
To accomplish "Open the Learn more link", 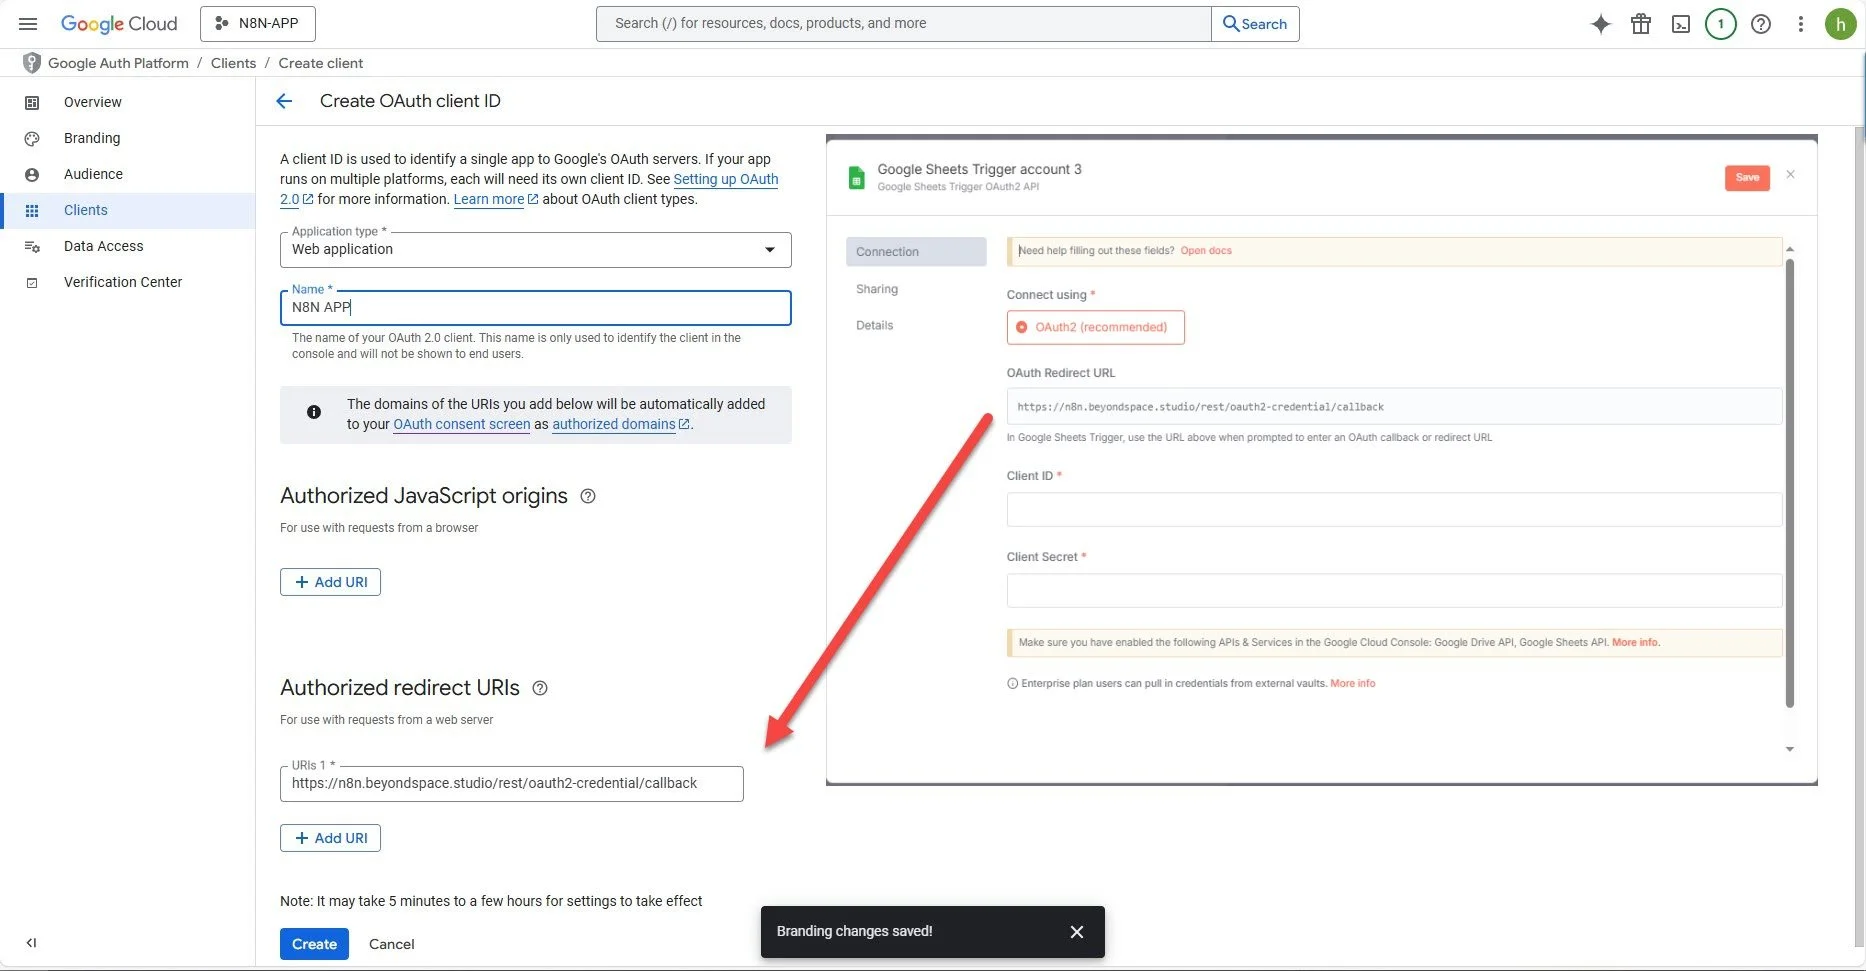I will [489, 199].
